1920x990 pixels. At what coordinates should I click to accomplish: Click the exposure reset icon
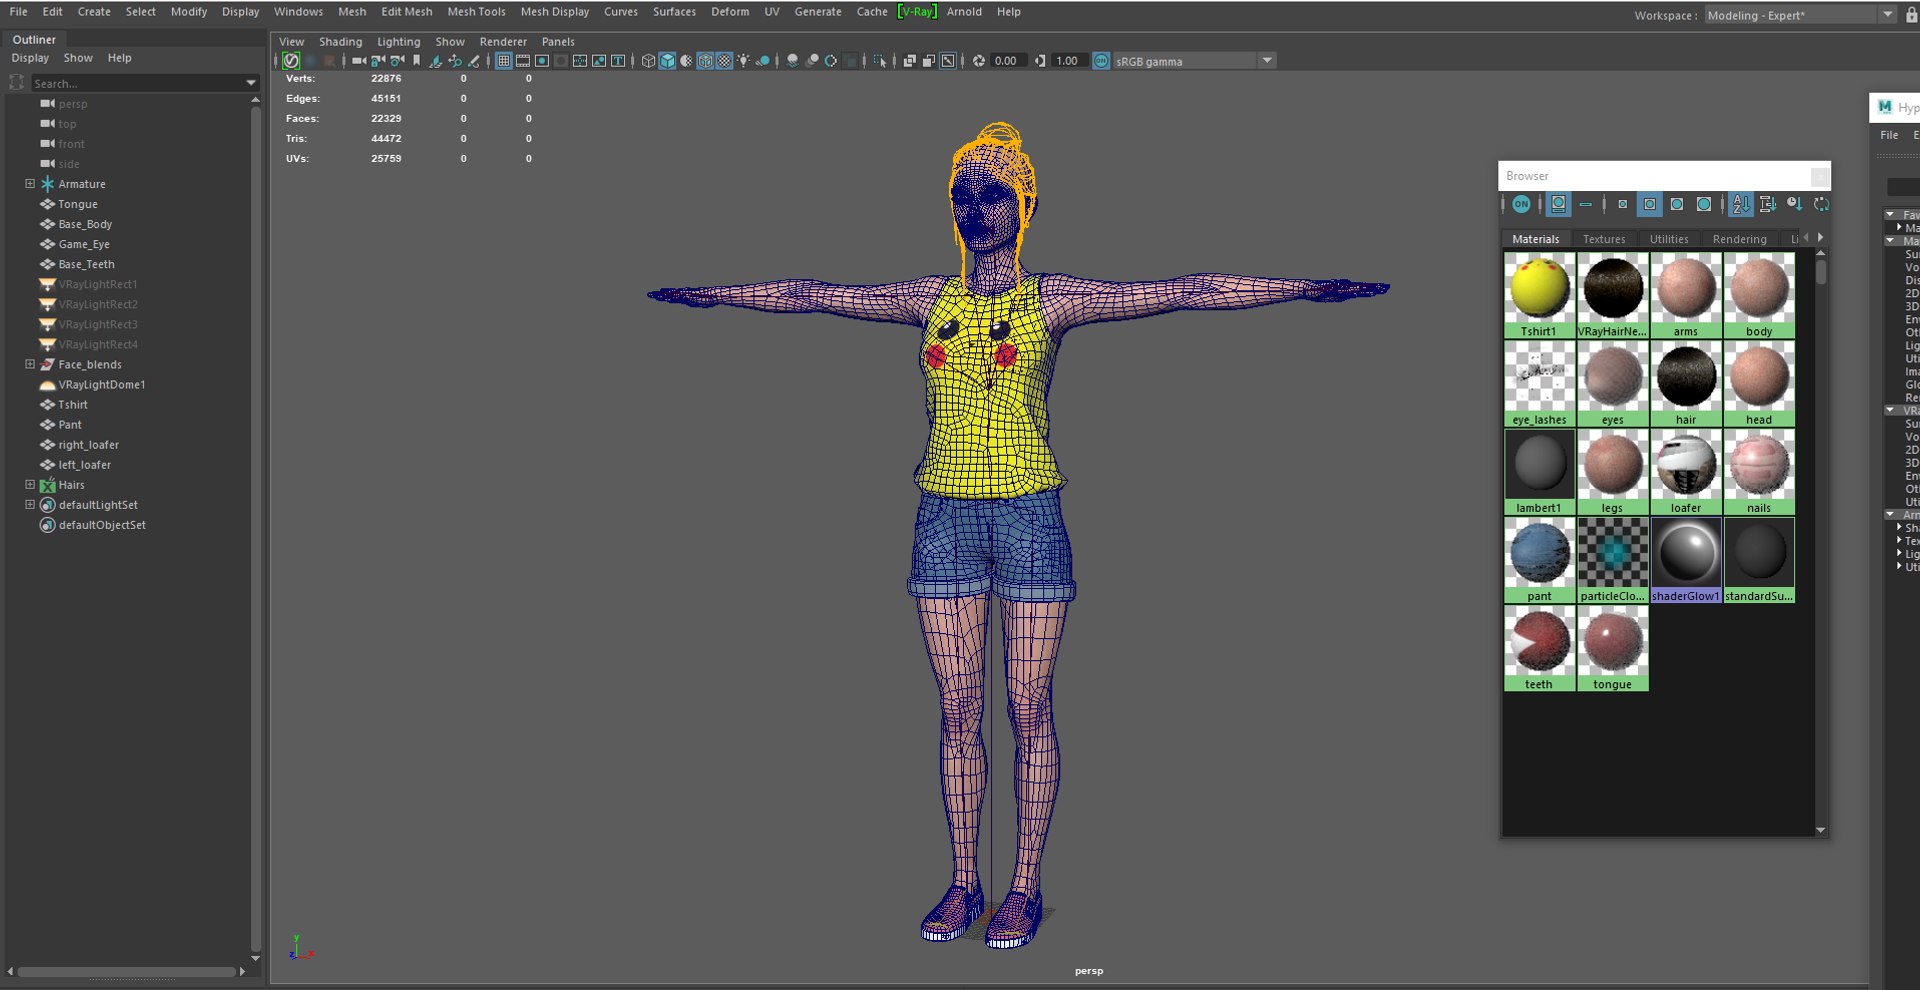point(979,61)
